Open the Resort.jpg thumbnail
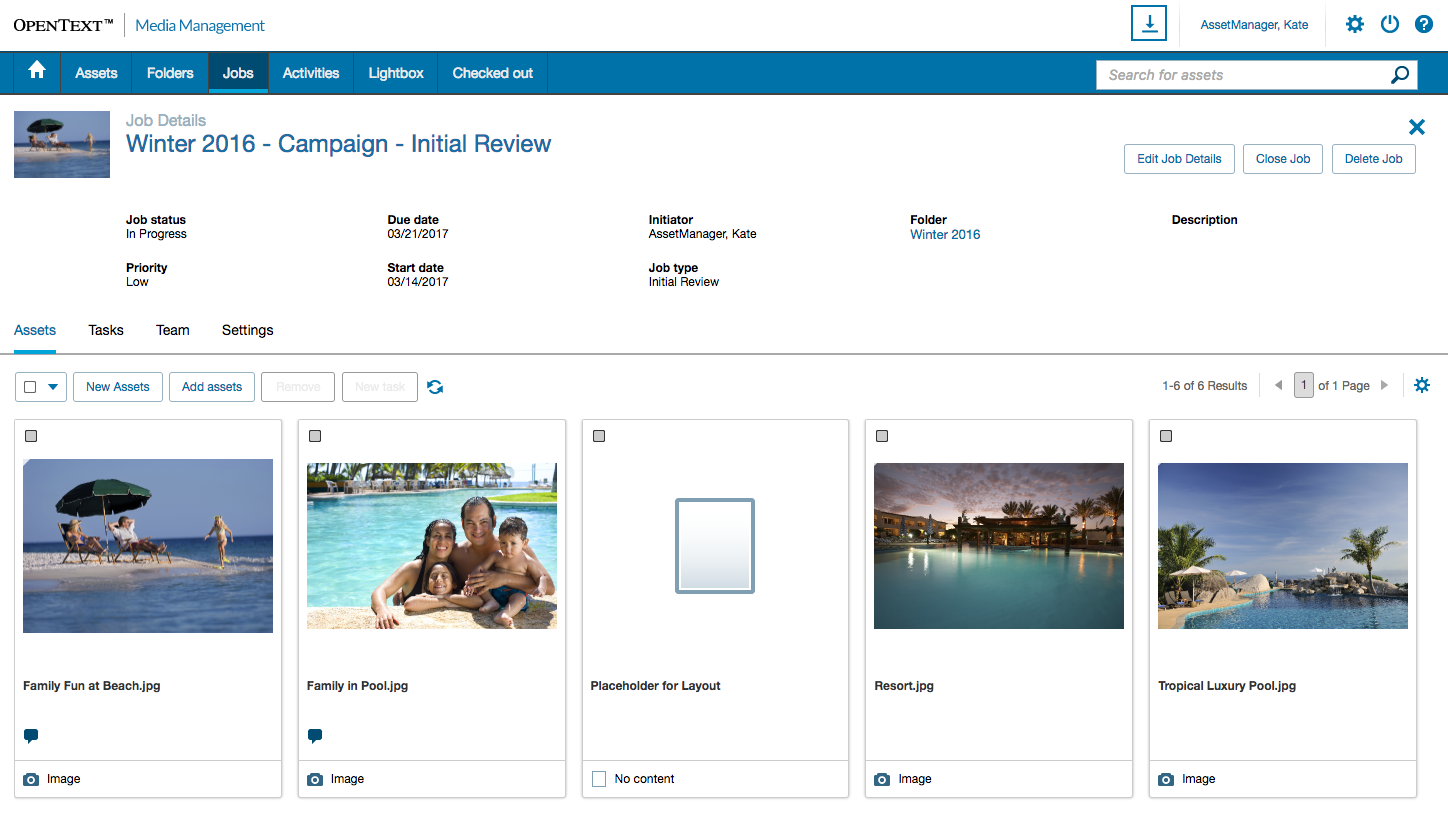Viewport: 1448px width, 815px height. click(x=999, y=546)
